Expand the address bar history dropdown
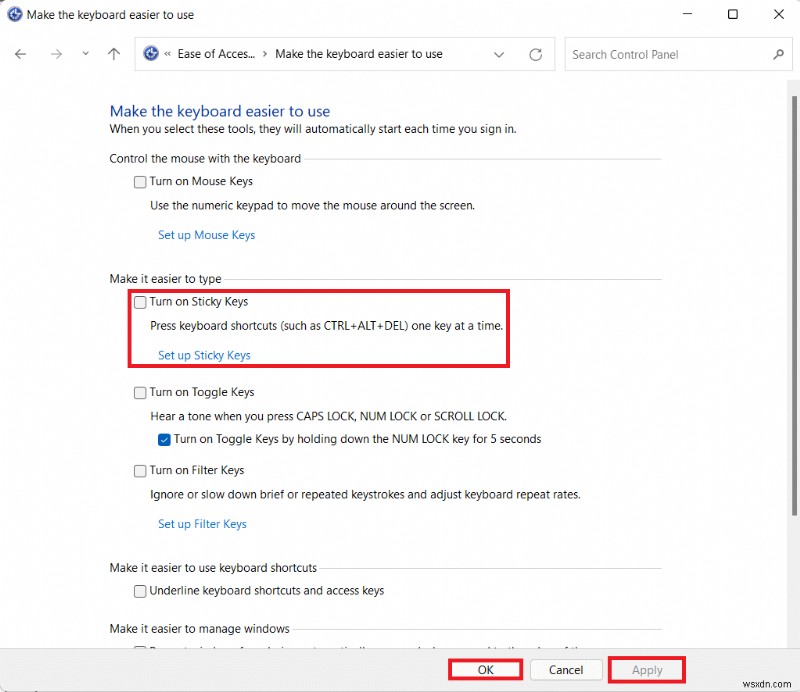This screenshot has width=800, height=692. pos(498,55)
